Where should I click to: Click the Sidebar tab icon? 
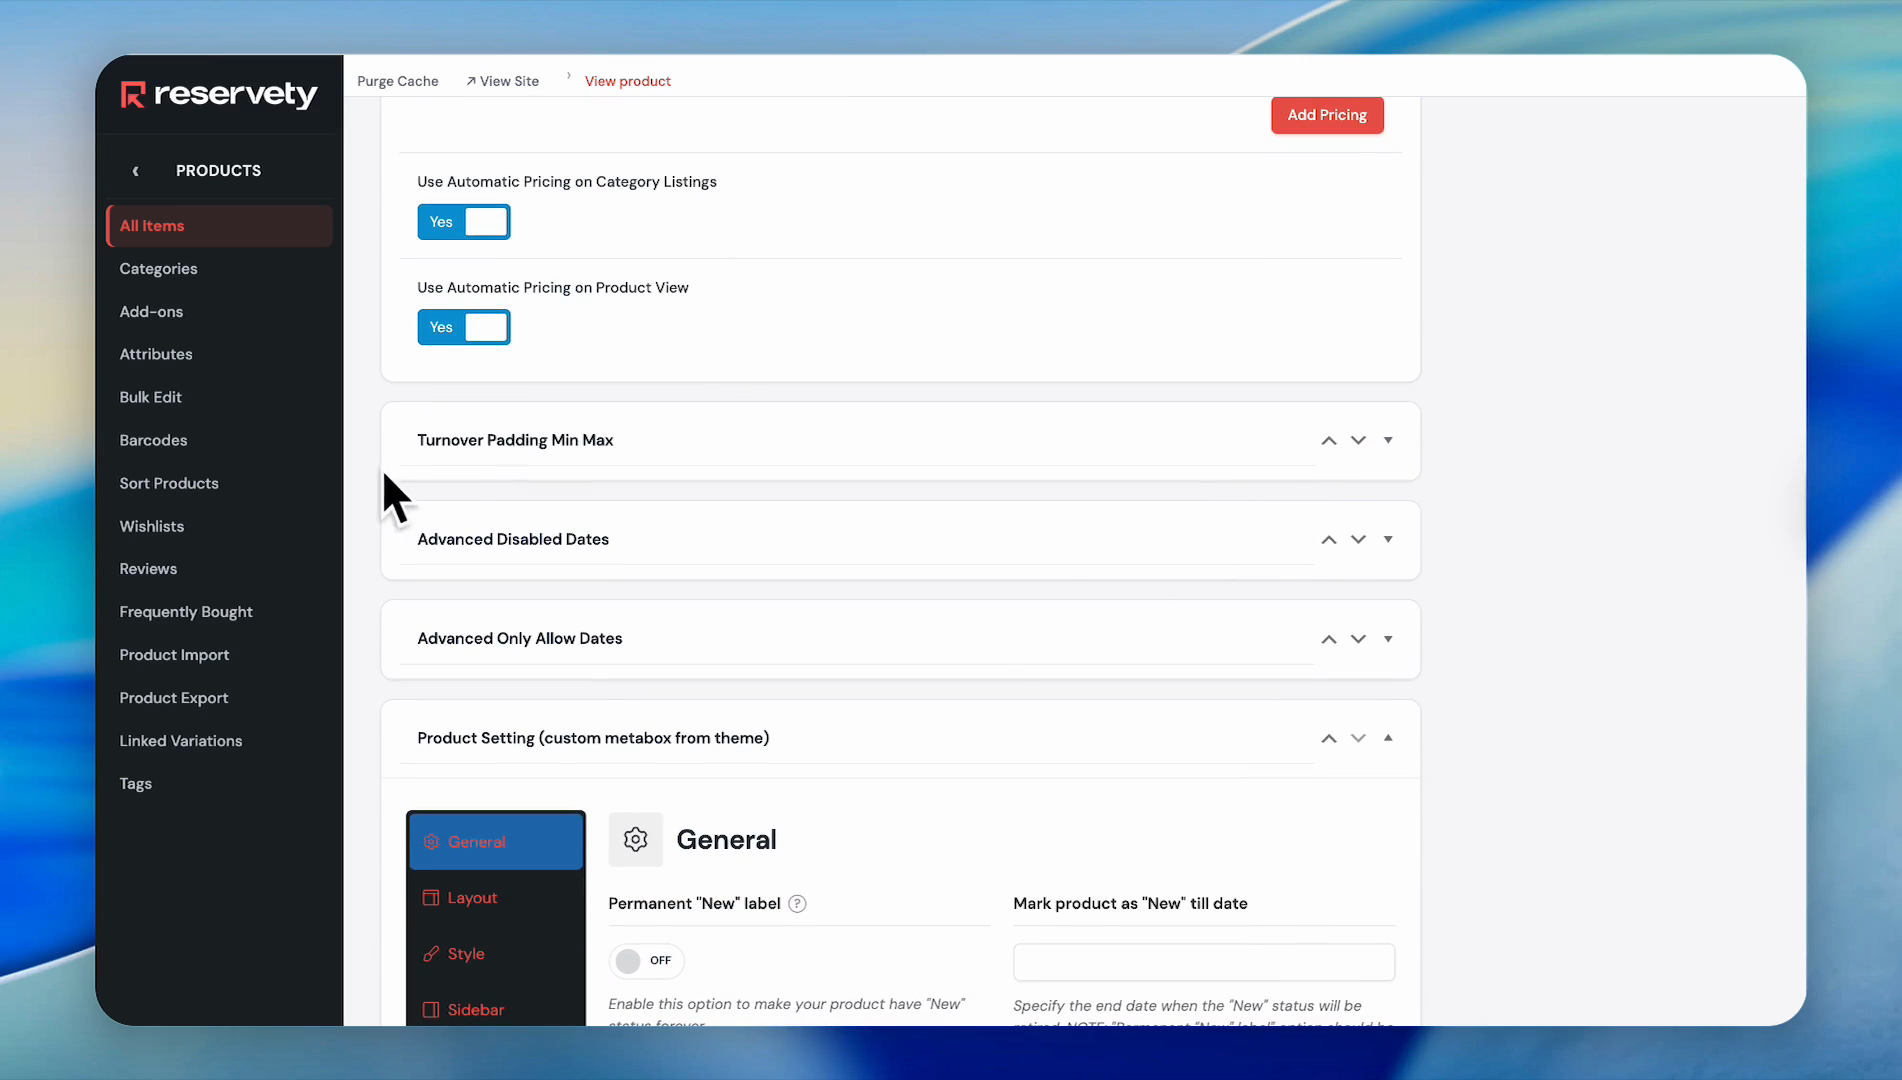(x=431, y=1010)
